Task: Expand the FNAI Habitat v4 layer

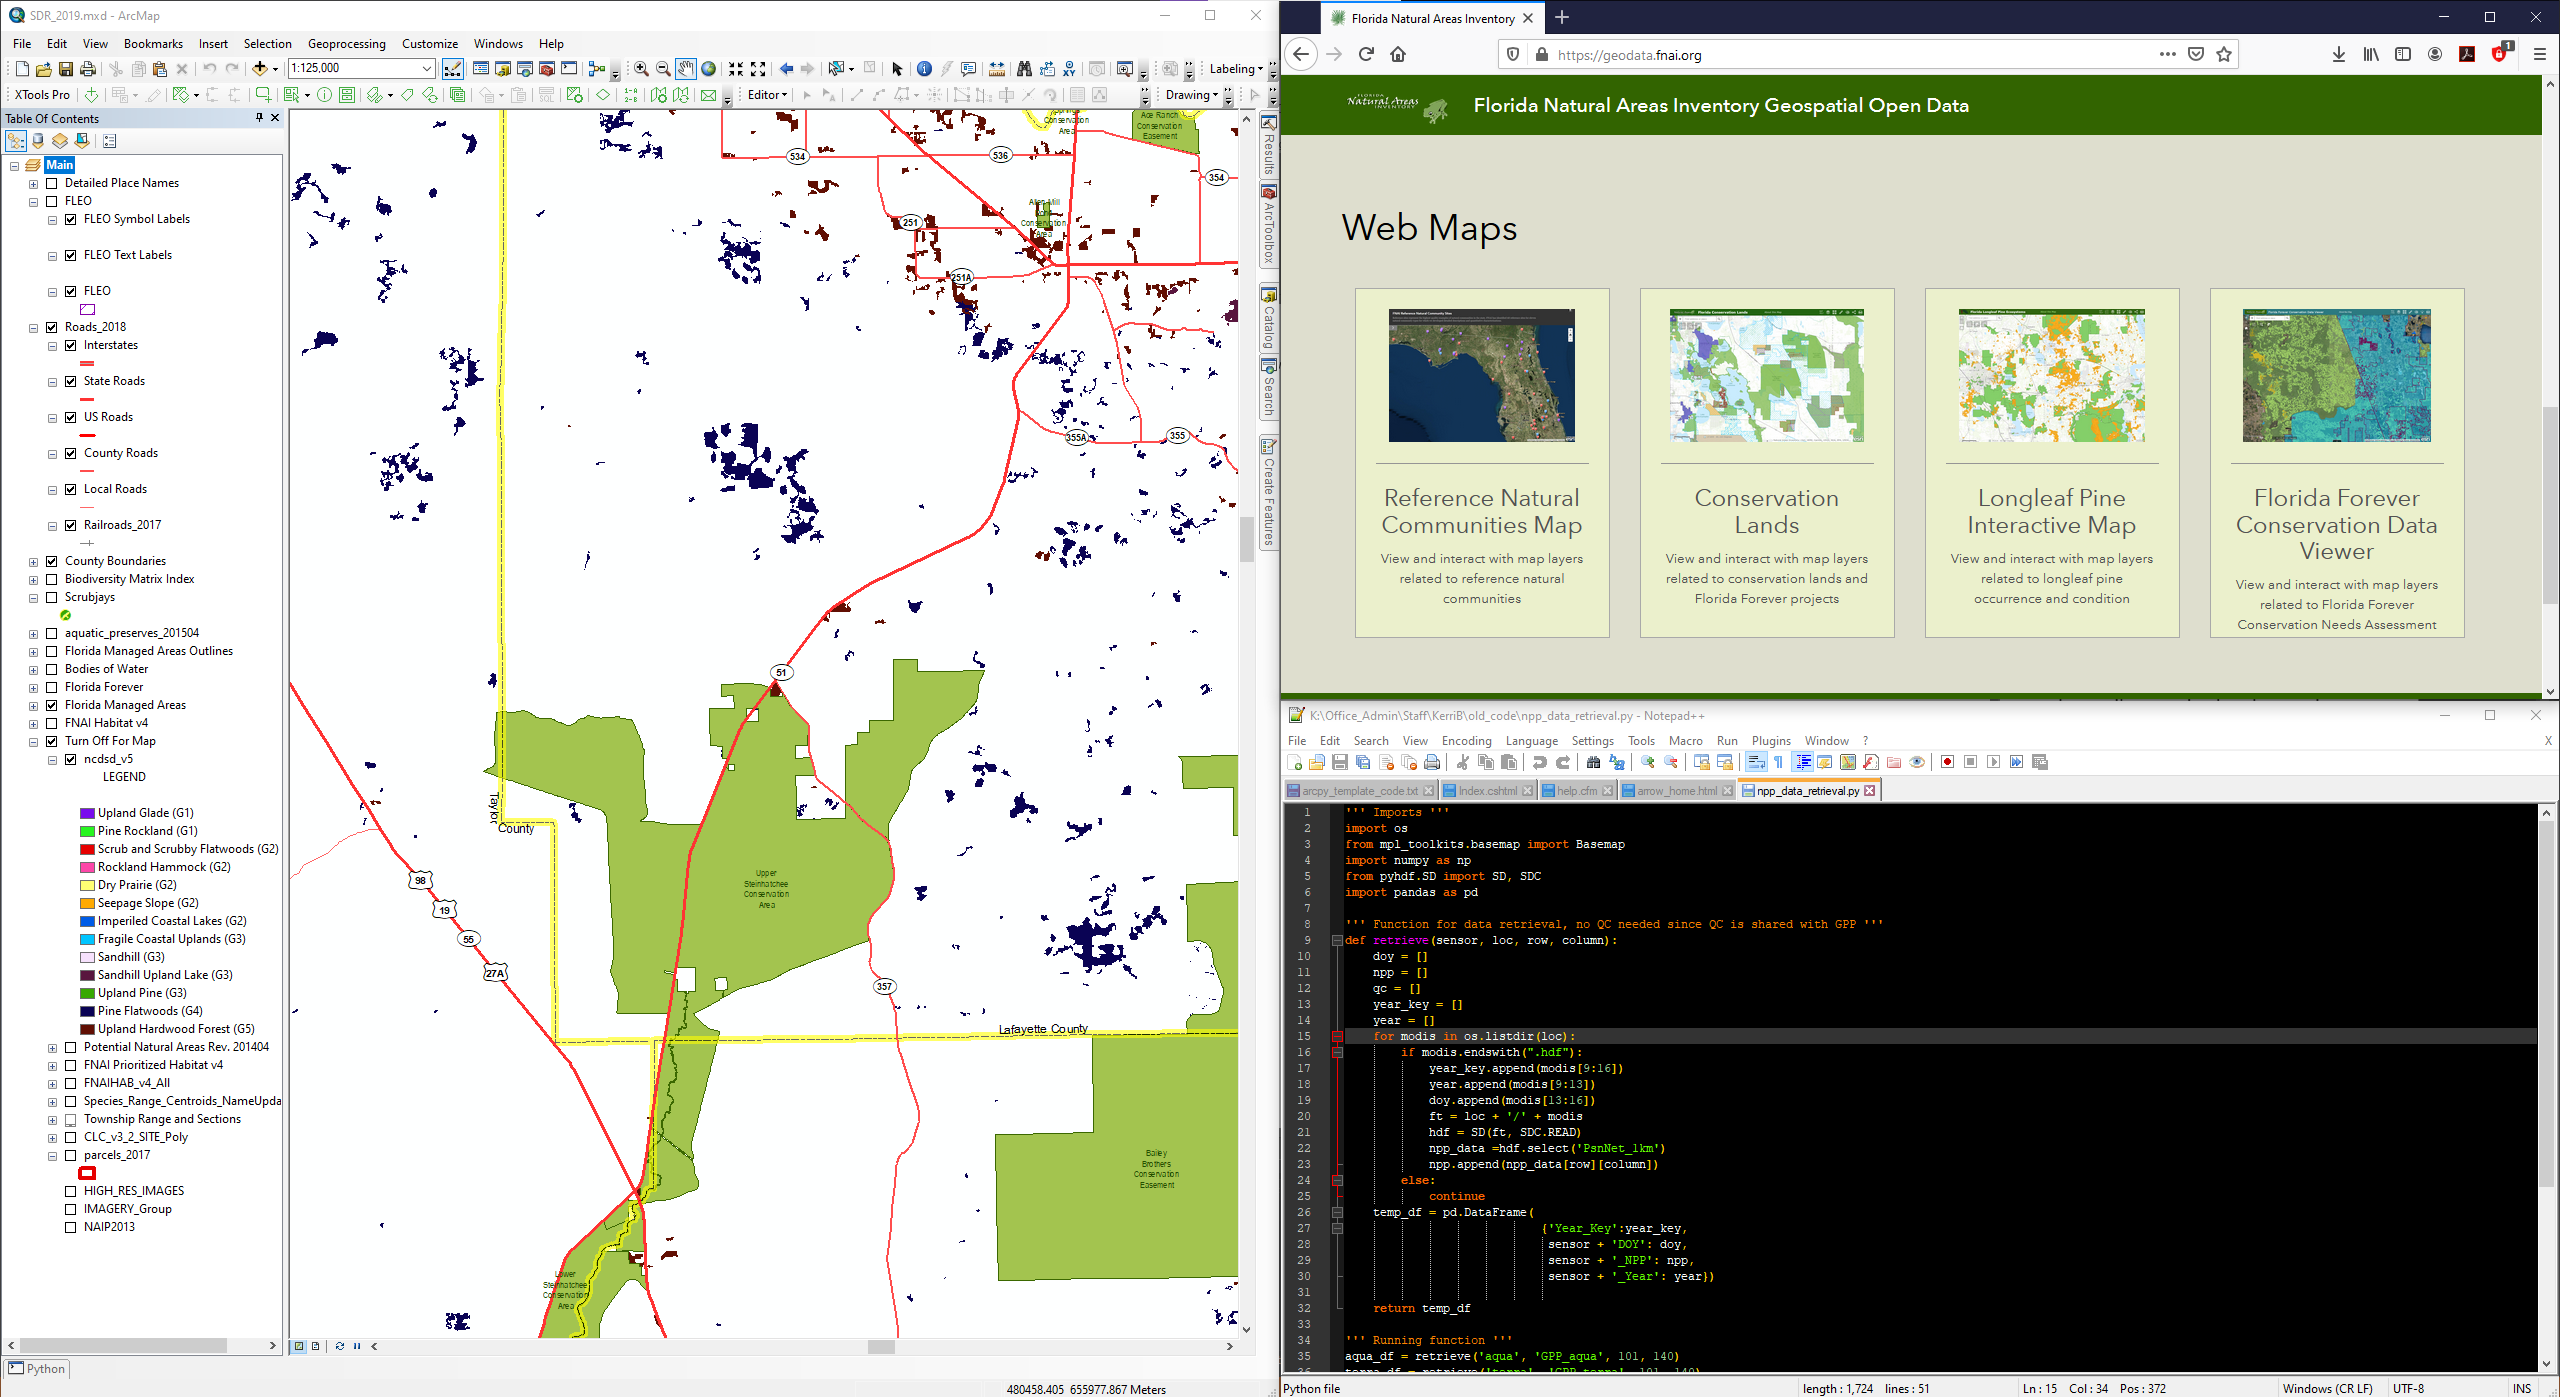Action: (33, 723)
